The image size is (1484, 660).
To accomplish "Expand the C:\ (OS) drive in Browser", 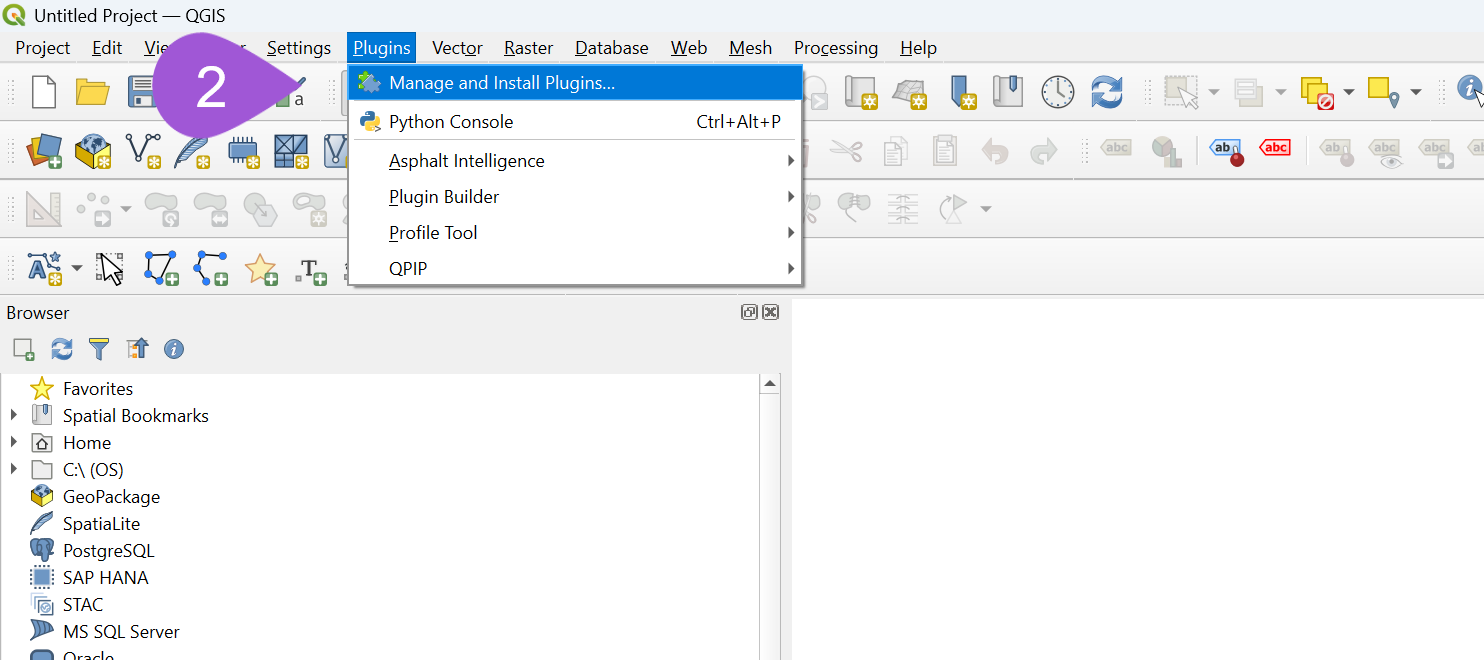I will pos(13,469).
